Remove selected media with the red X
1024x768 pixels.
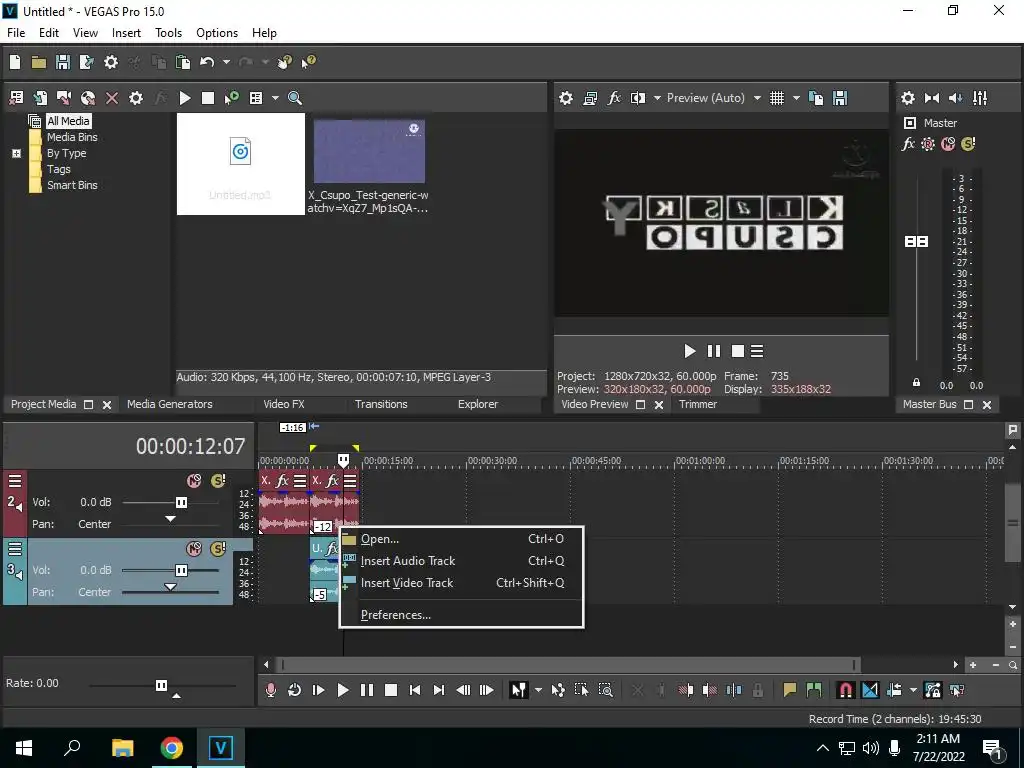click(112, 98)
